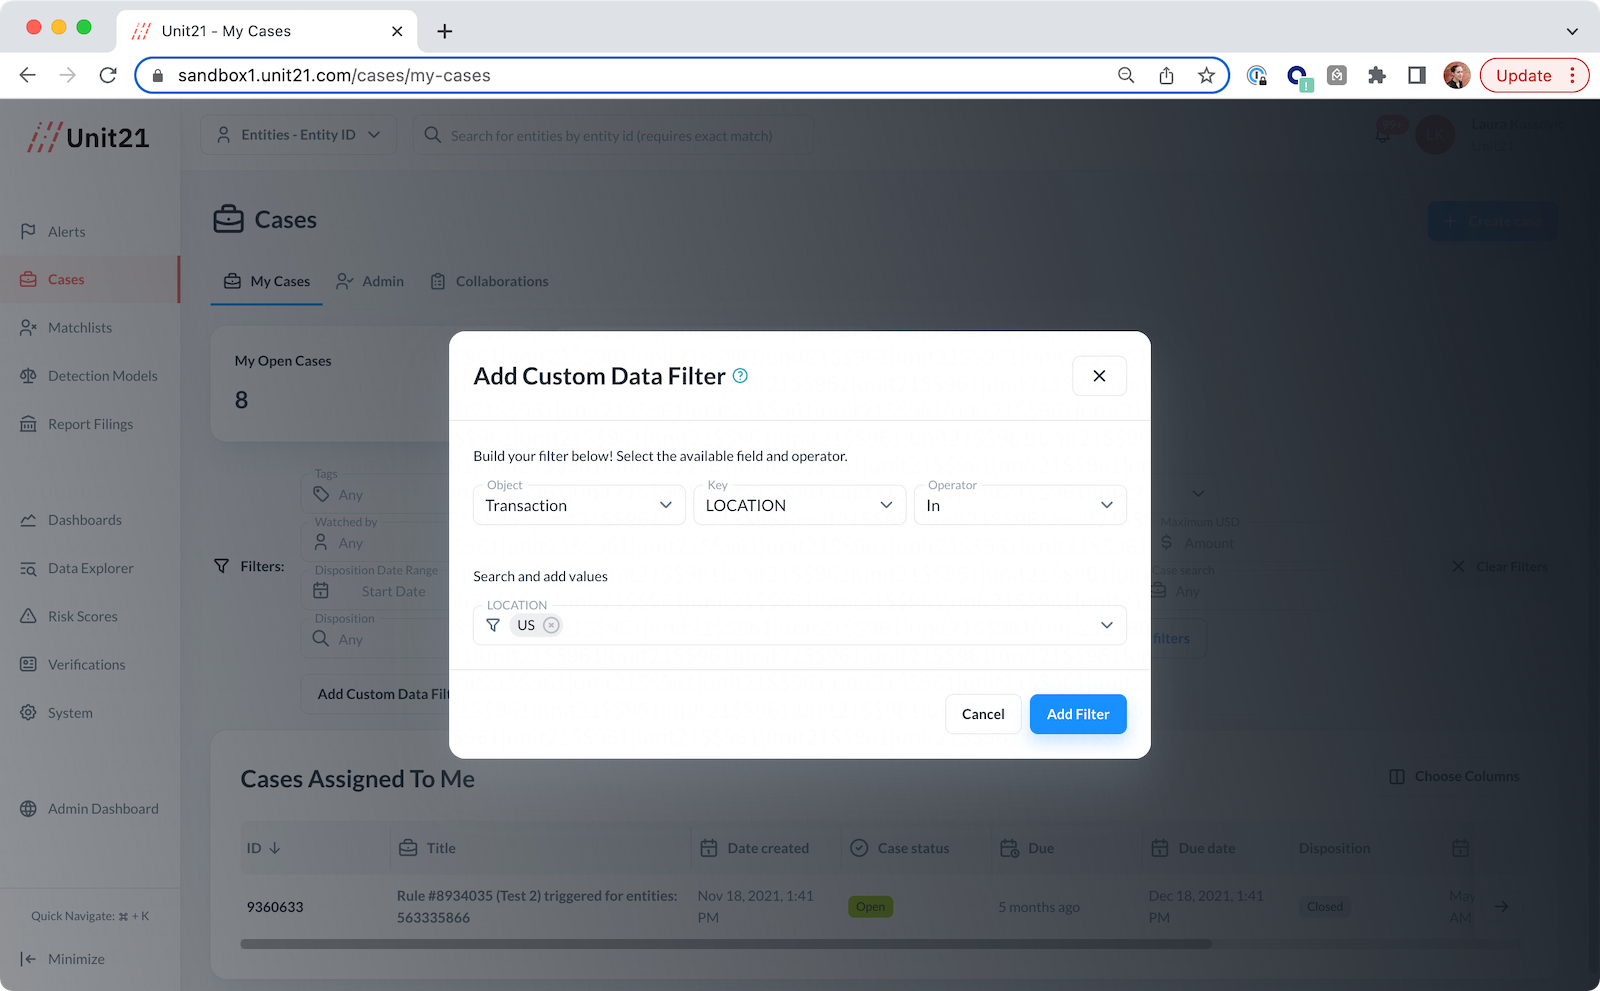Click the Tags filter field

376,495
